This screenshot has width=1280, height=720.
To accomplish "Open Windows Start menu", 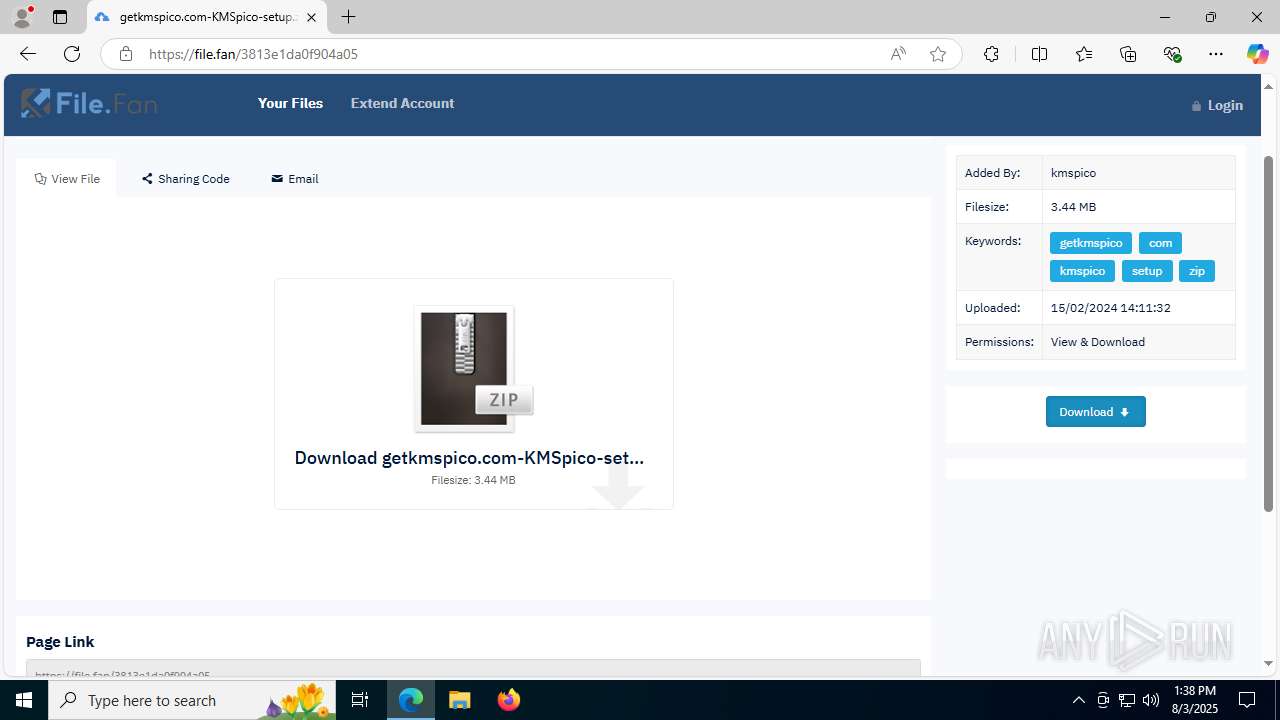I will (24, 700).
